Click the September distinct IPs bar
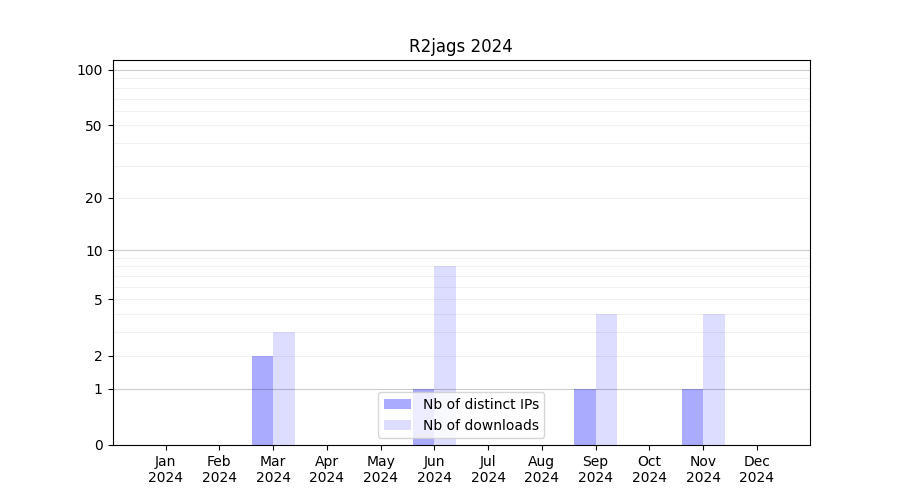Screen dimensions: 900x500 pyautogui.click(x=585, y=416)
